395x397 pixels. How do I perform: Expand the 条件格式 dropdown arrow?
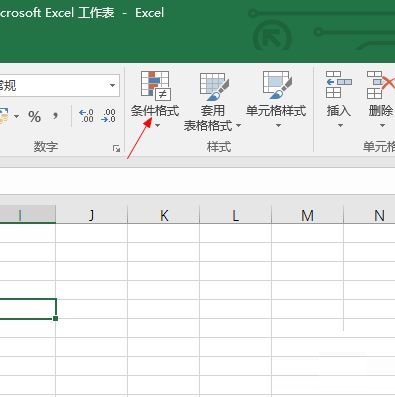[x=158, y=126]
